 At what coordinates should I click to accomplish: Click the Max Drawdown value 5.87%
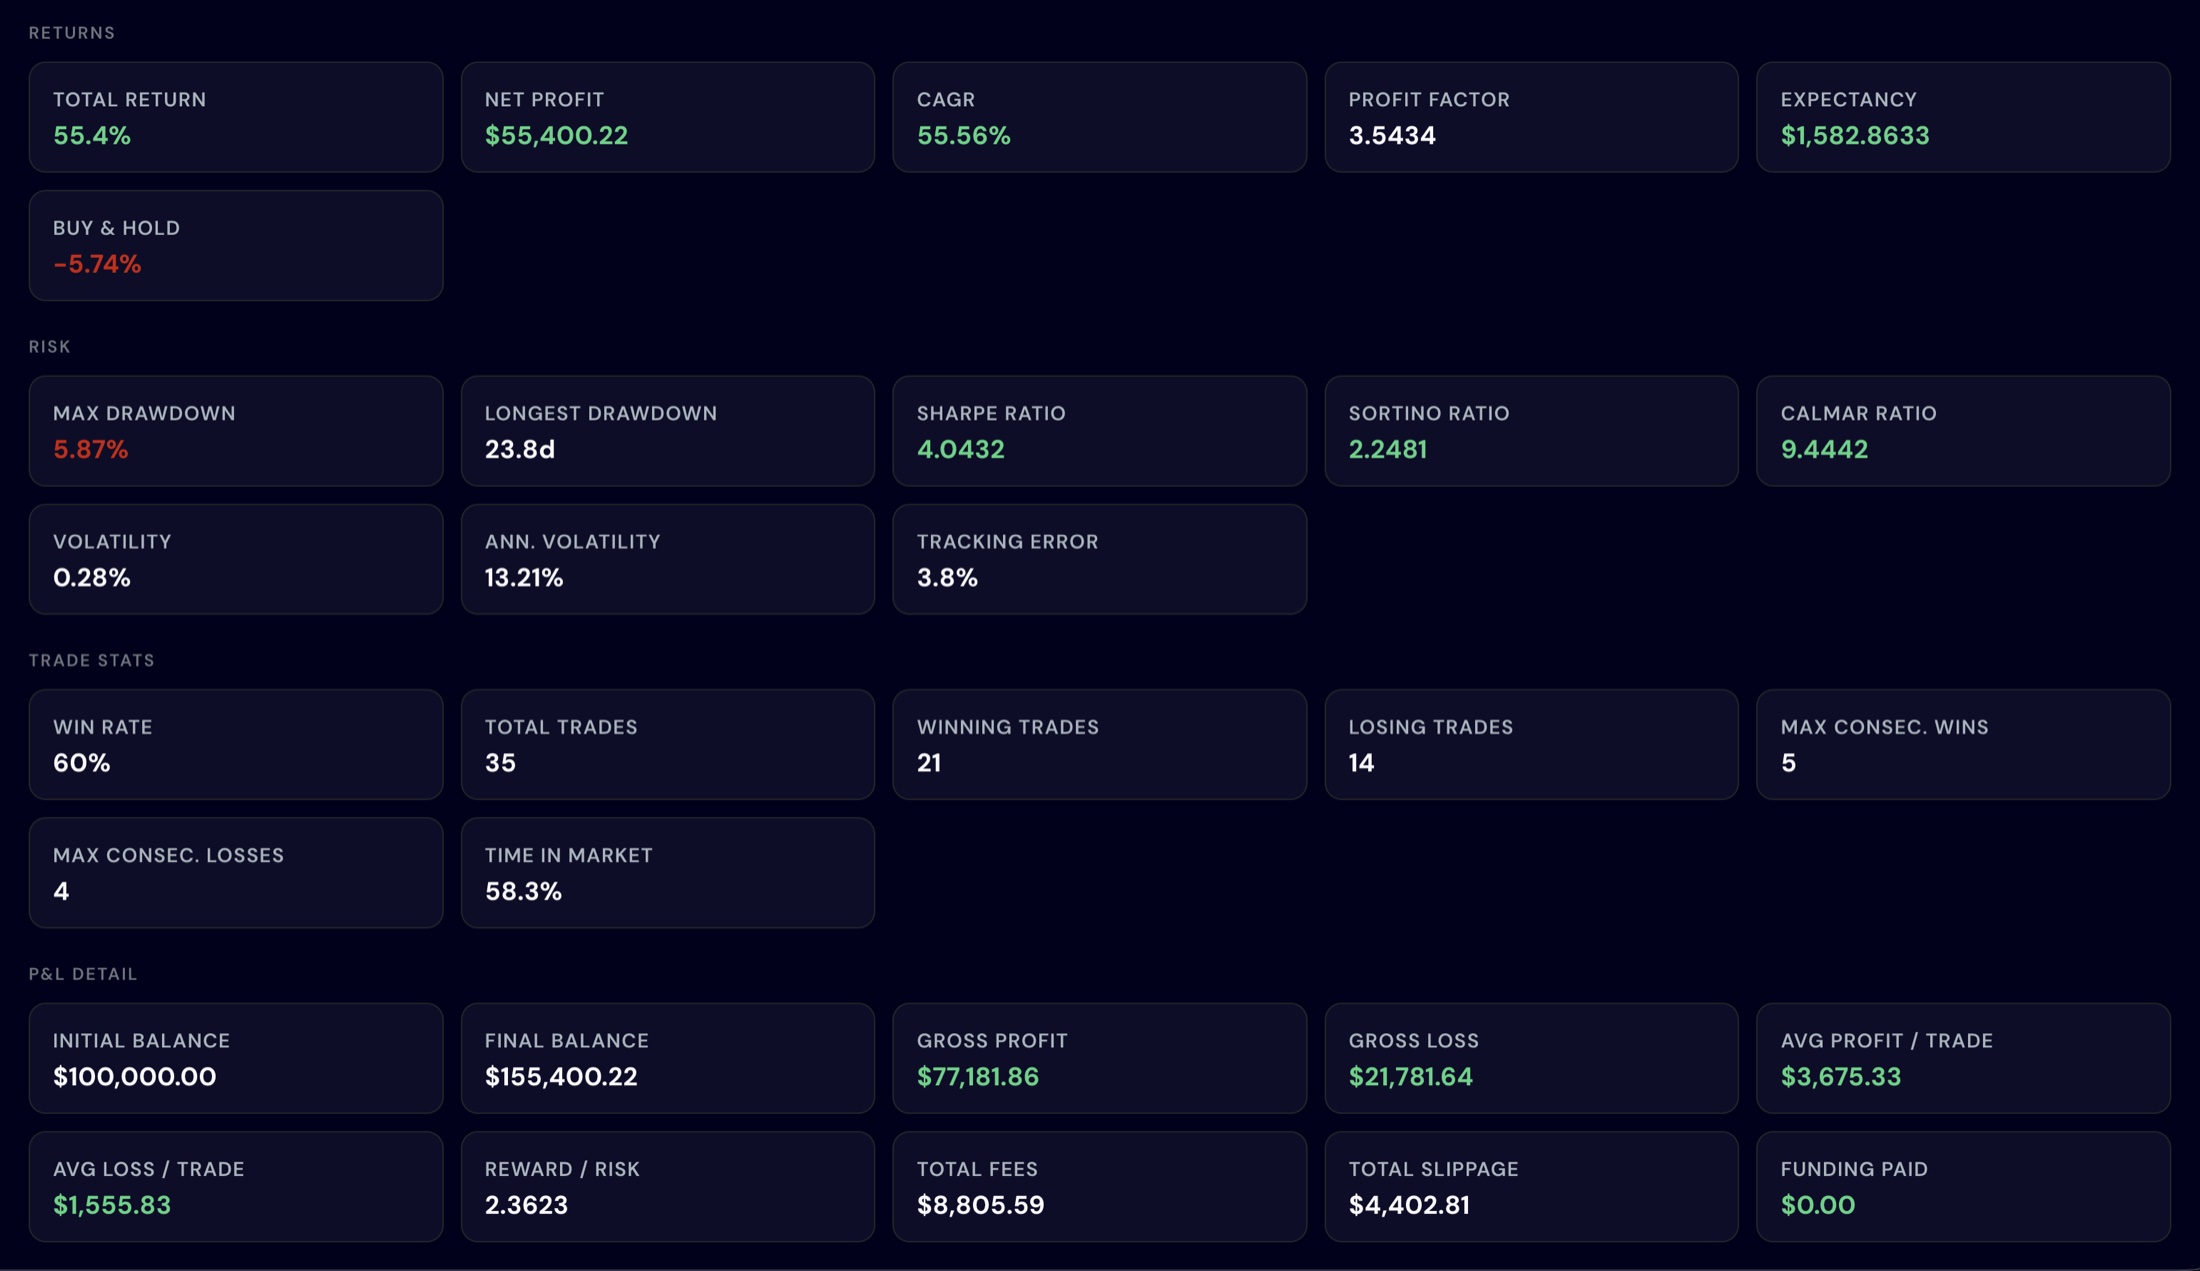[x=91, y=450]
